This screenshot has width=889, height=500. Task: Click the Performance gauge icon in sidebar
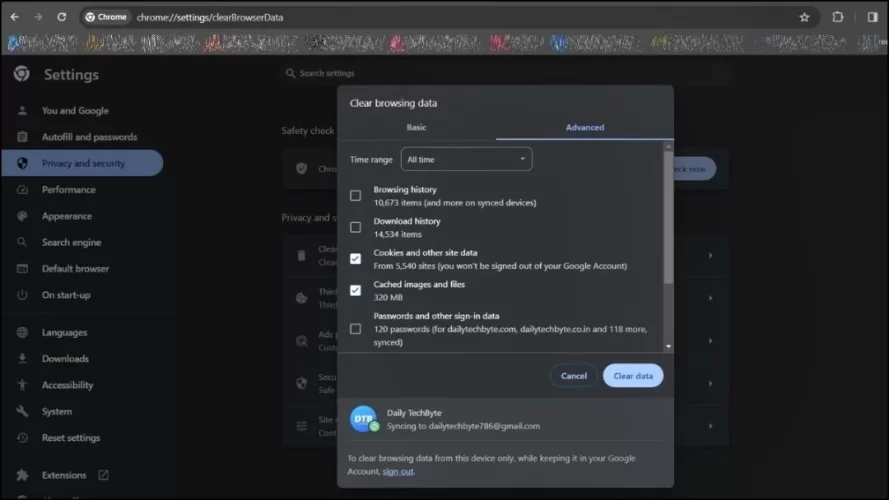[22, 189]
